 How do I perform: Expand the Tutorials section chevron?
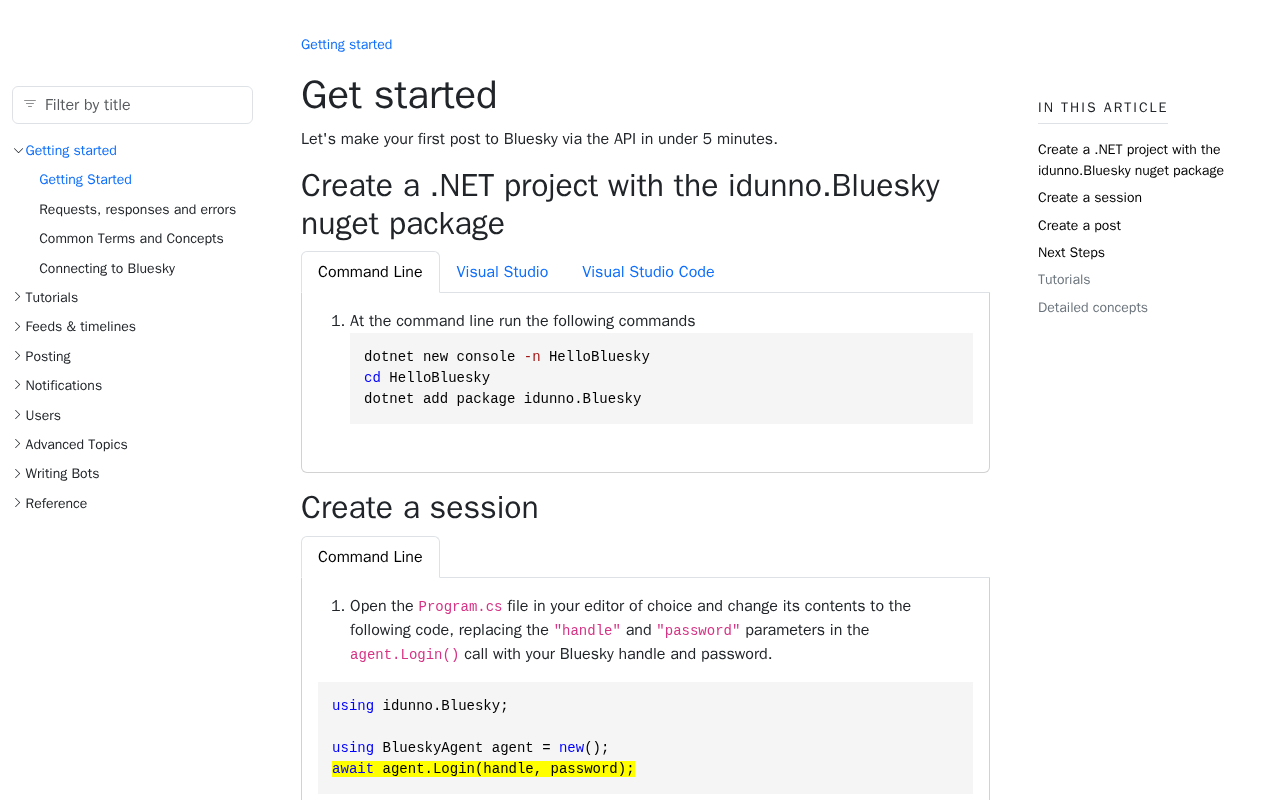click(x=18, y=297)
